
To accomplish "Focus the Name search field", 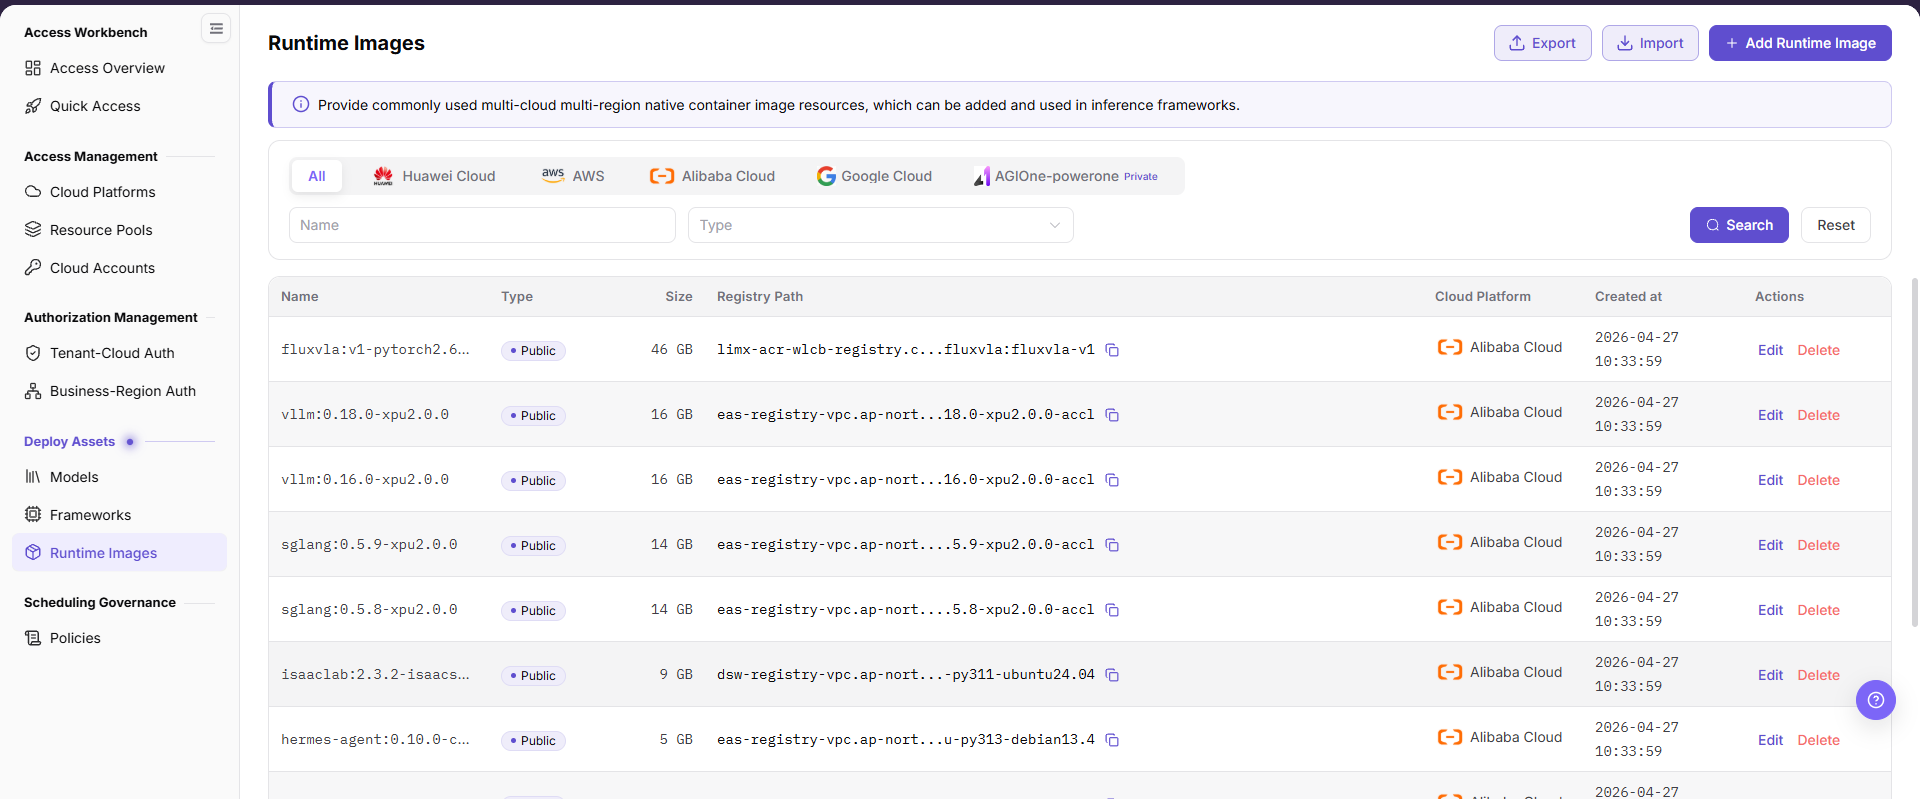I will coord(482,225).
